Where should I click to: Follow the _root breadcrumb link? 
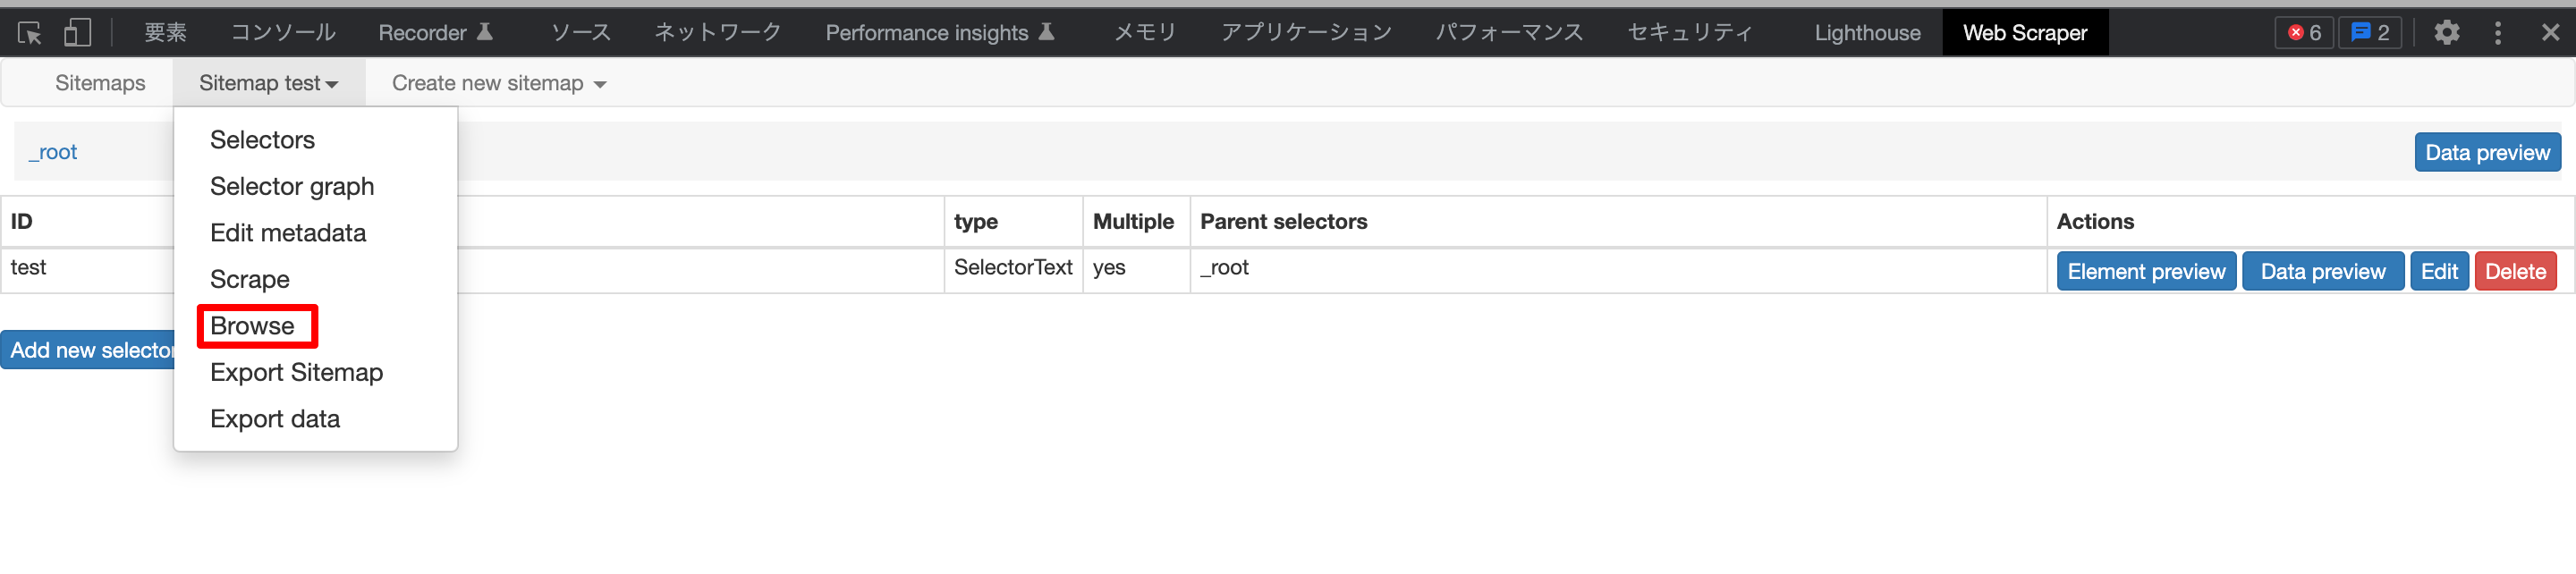[x=54, y=152]
